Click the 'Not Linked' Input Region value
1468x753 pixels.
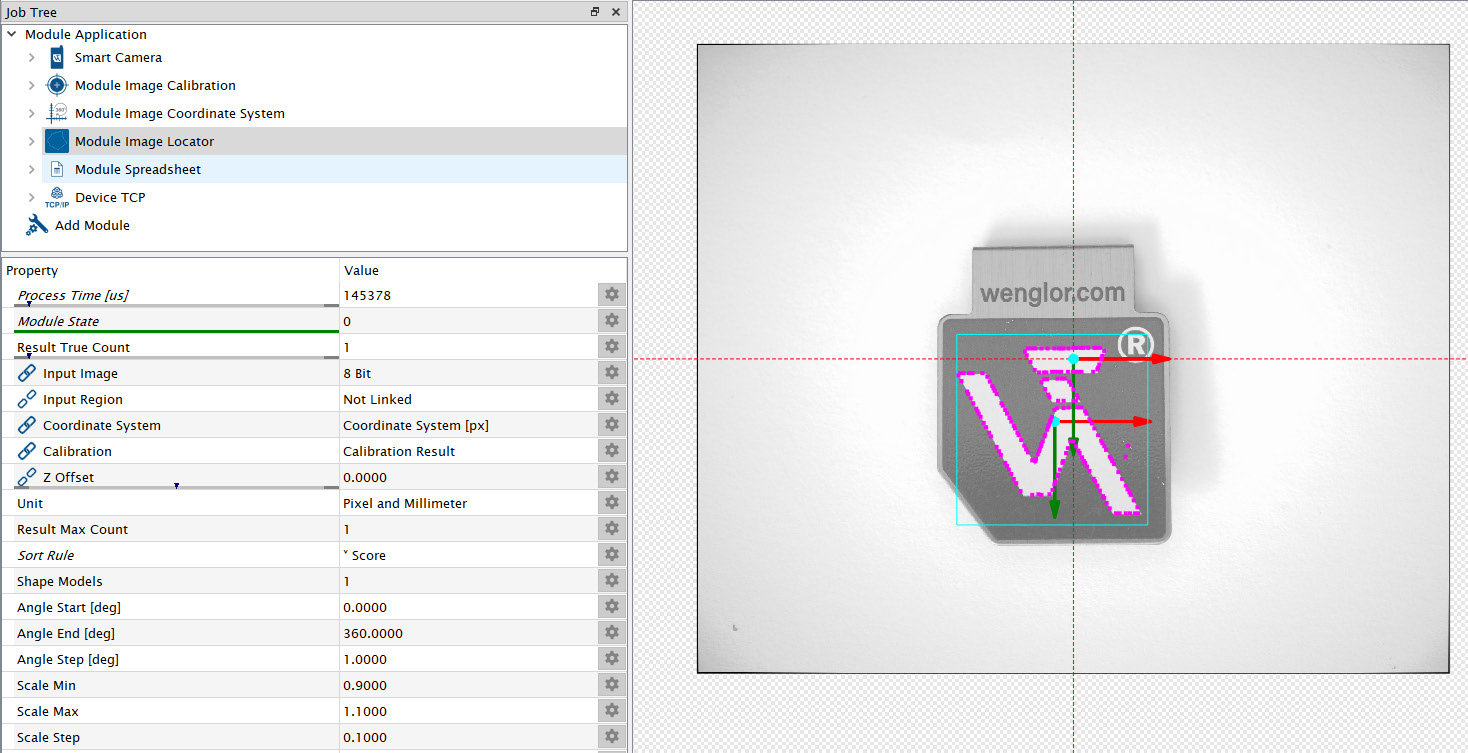pyautogui.click(x=377, y=399)
